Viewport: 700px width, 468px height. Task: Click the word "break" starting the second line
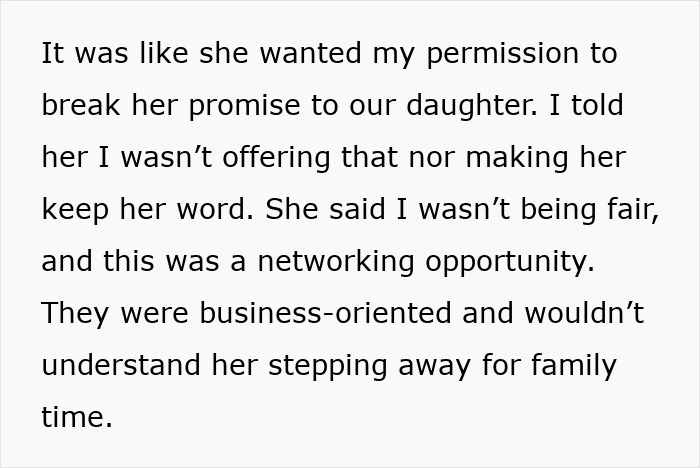[81, 105]
